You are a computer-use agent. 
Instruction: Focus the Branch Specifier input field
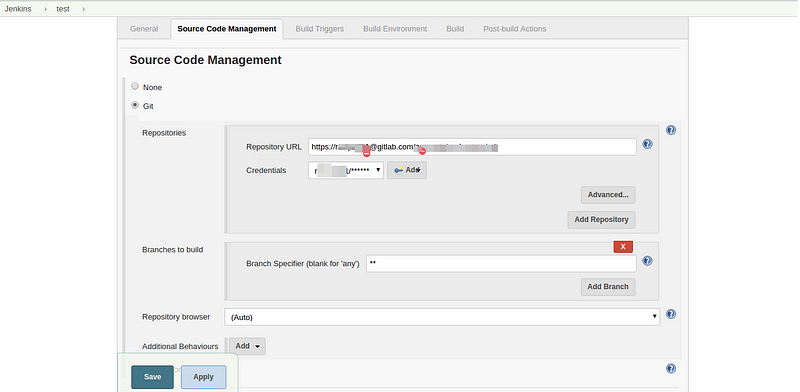coord(501,264)
